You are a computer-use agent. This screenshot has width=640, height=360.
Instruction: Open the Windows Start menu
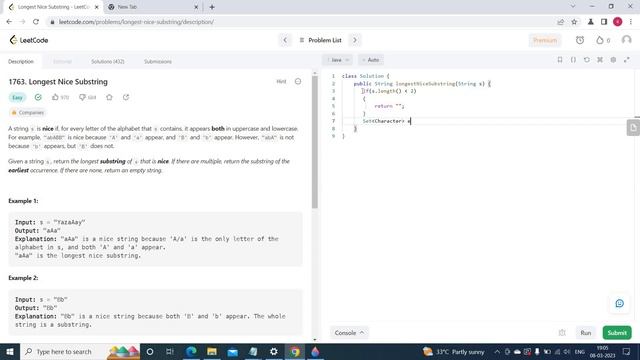point(9,351)
